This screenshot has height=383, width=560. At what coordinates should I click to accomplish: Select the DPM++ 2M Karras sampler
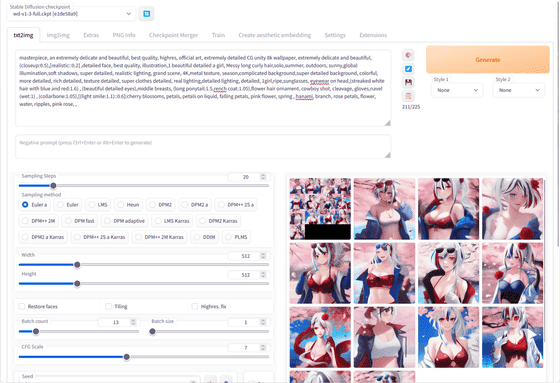point(159,237)
